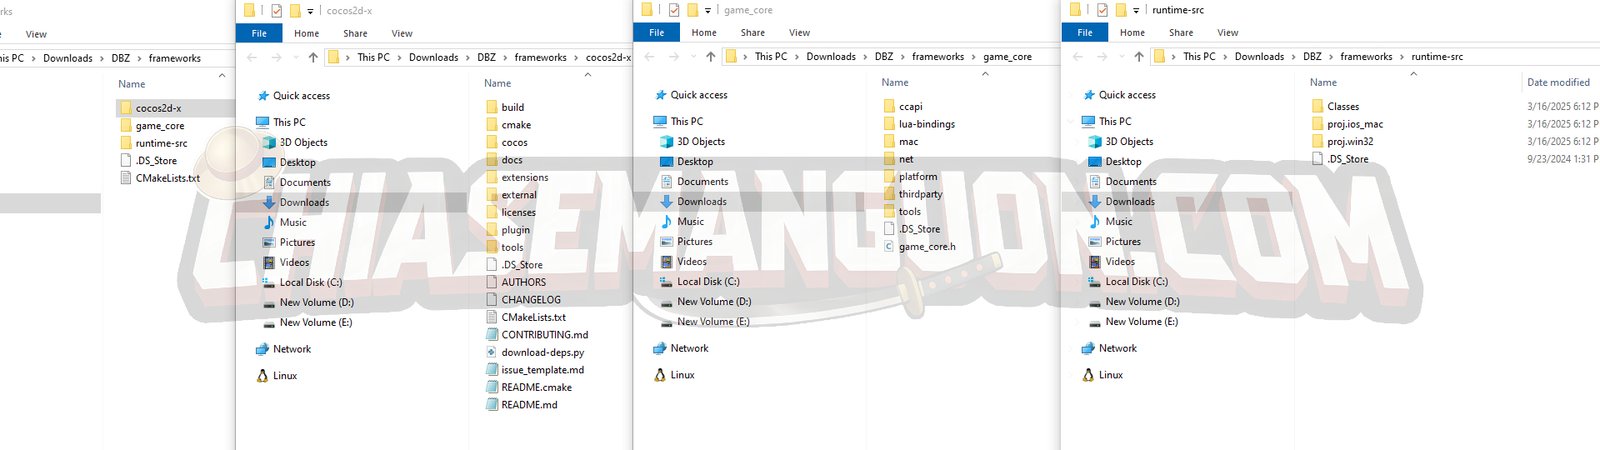
Task: Open the thirdparty folder in game_core
Action: point(920,194)
